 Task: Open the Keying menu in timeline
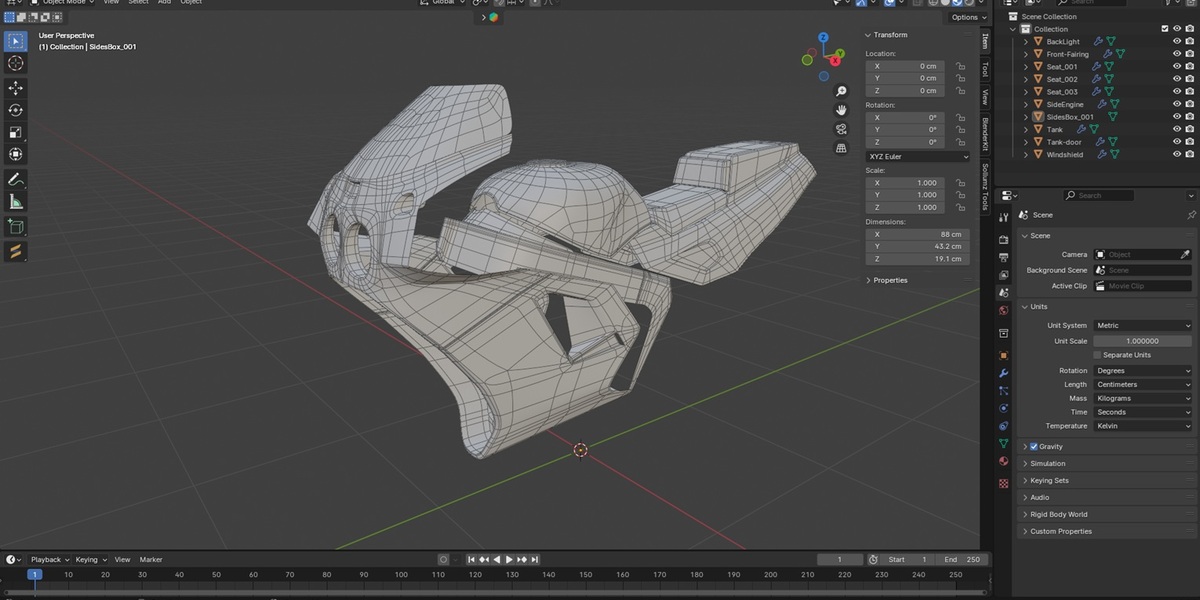[x=90, y=560]
